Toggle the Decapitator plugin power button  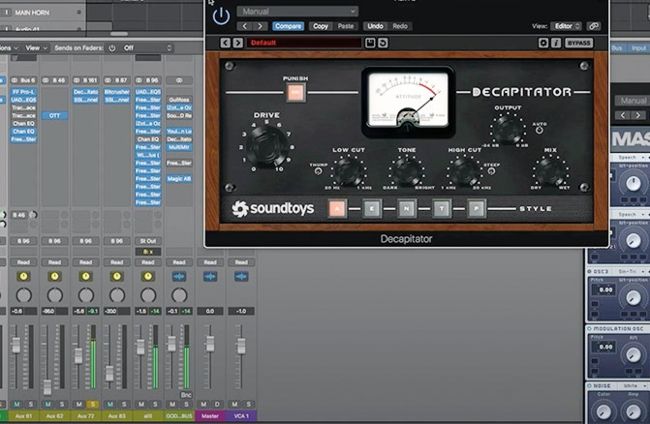click(x=221, y=15)
